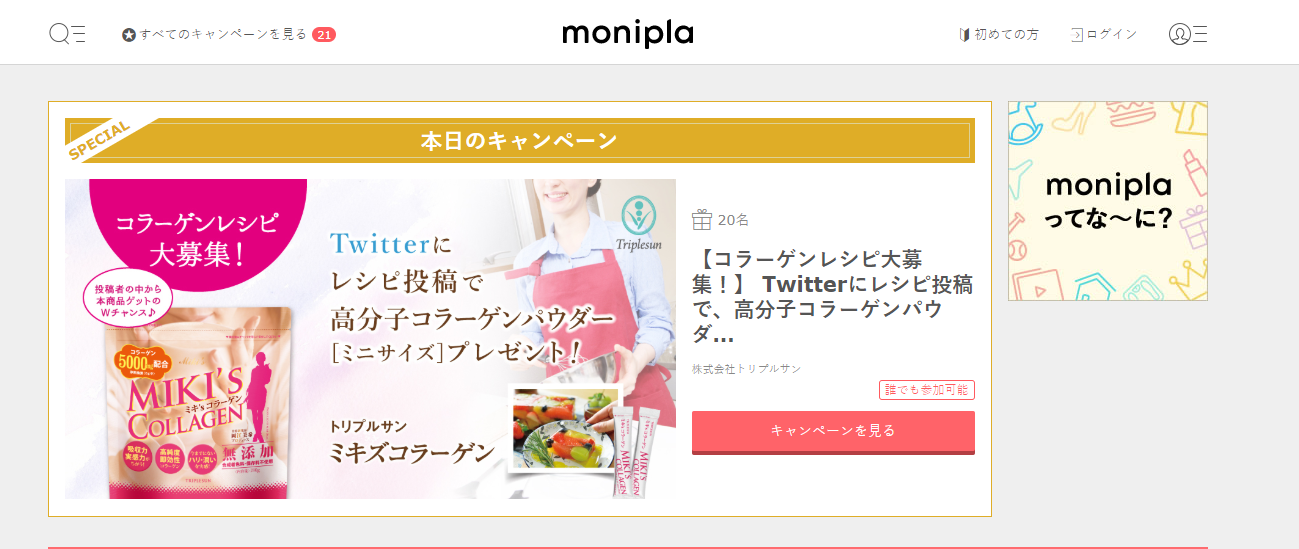Click the キャンペーンを見る button
The height and width of the screenshot is (549, 1299).
pyautogui.click(x=833, y=431)
